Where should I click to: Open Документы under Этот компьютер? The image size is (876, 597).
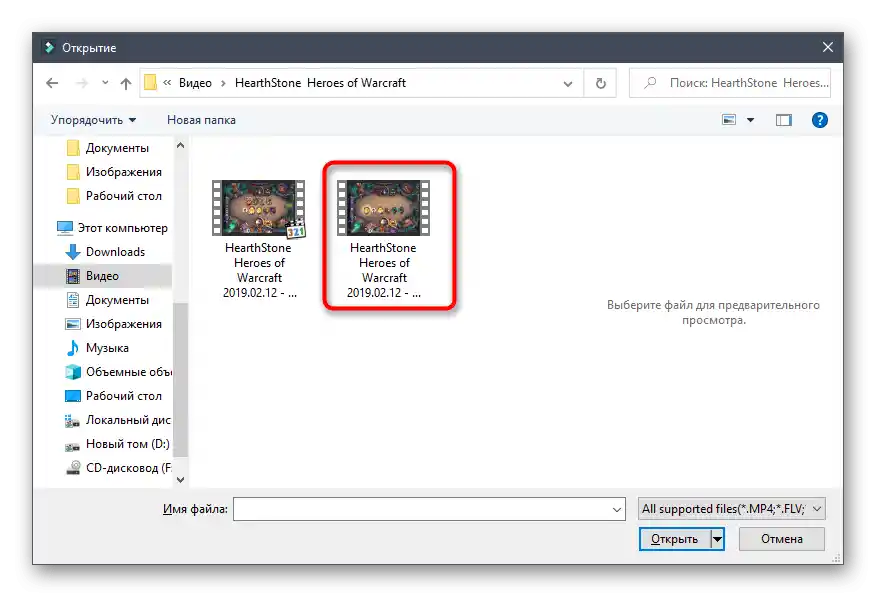tap(107, 300)
